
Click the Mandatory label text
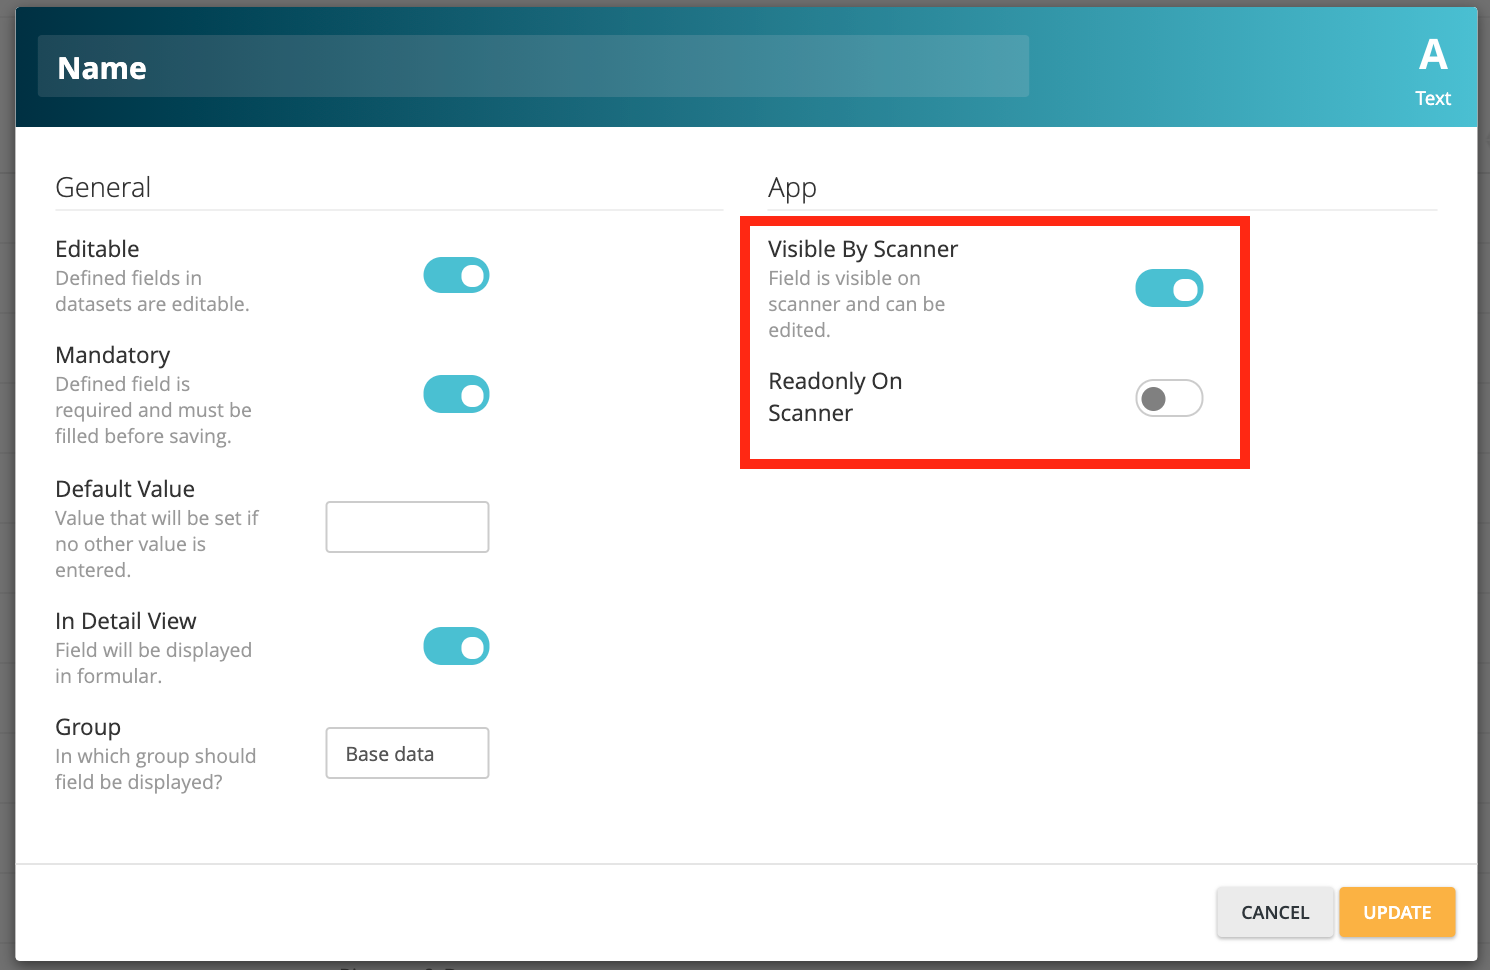click(x=113, y=355)
